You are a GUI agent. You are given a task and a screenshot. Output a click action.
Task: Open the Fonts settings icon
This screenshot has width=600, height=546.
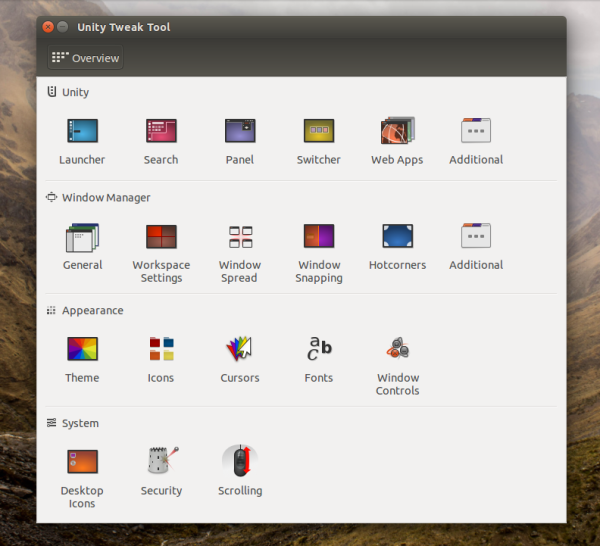319,349
